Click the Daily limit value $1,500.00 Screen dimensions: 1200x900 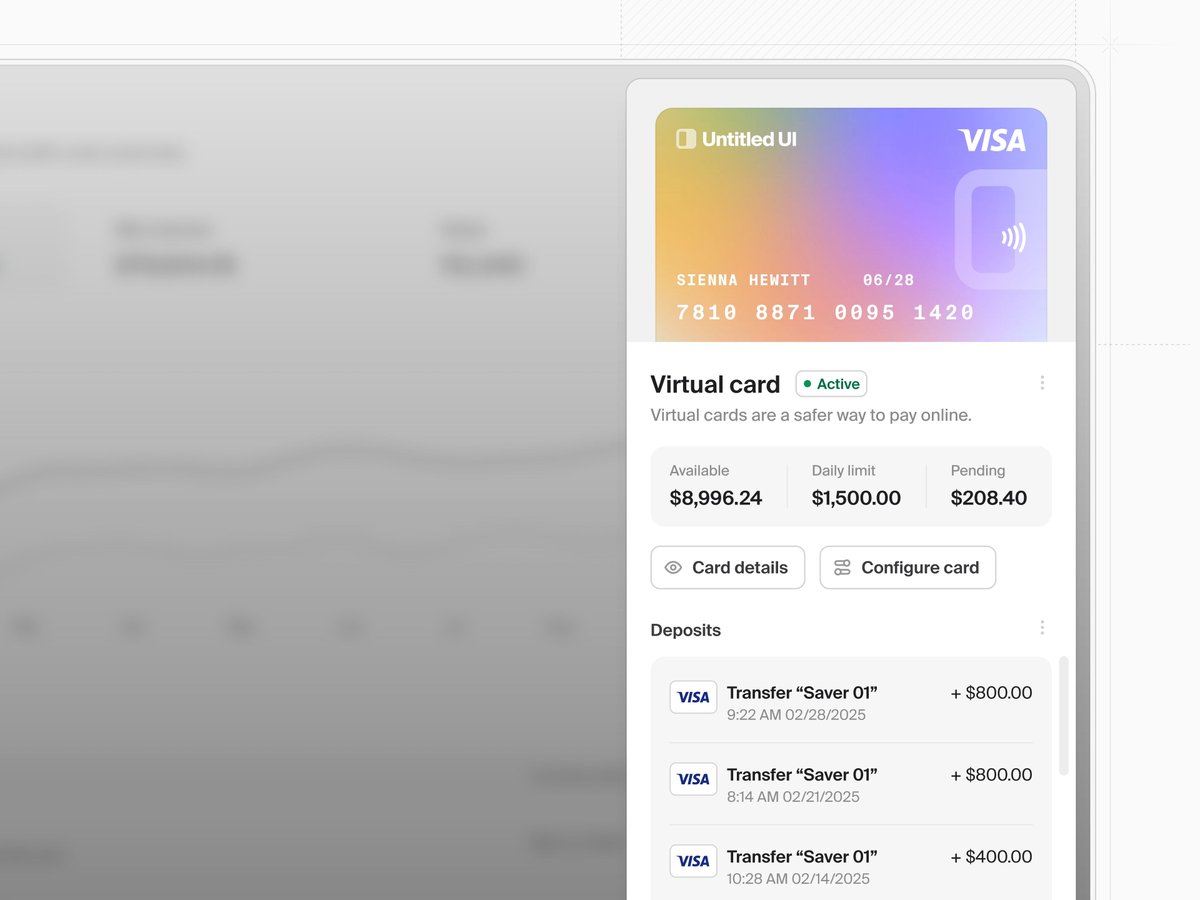(856, 498)
